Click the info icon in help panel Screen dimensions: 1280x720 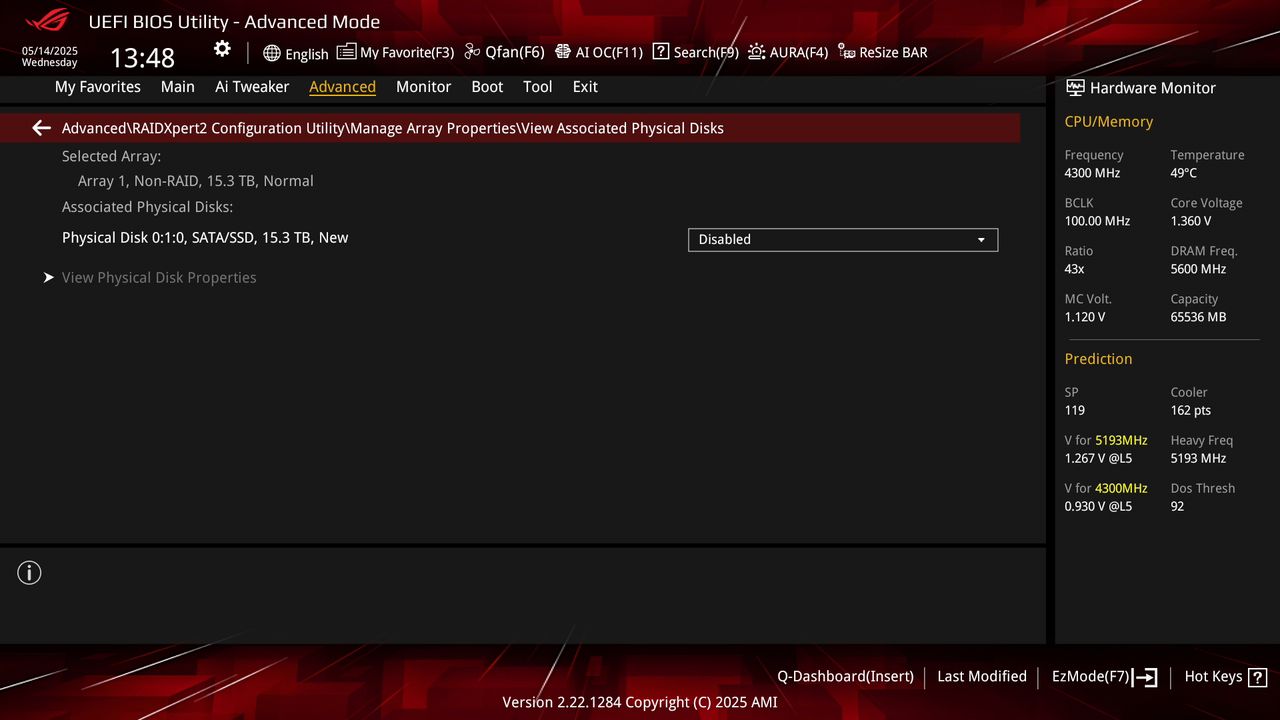(x=29, y=573)
